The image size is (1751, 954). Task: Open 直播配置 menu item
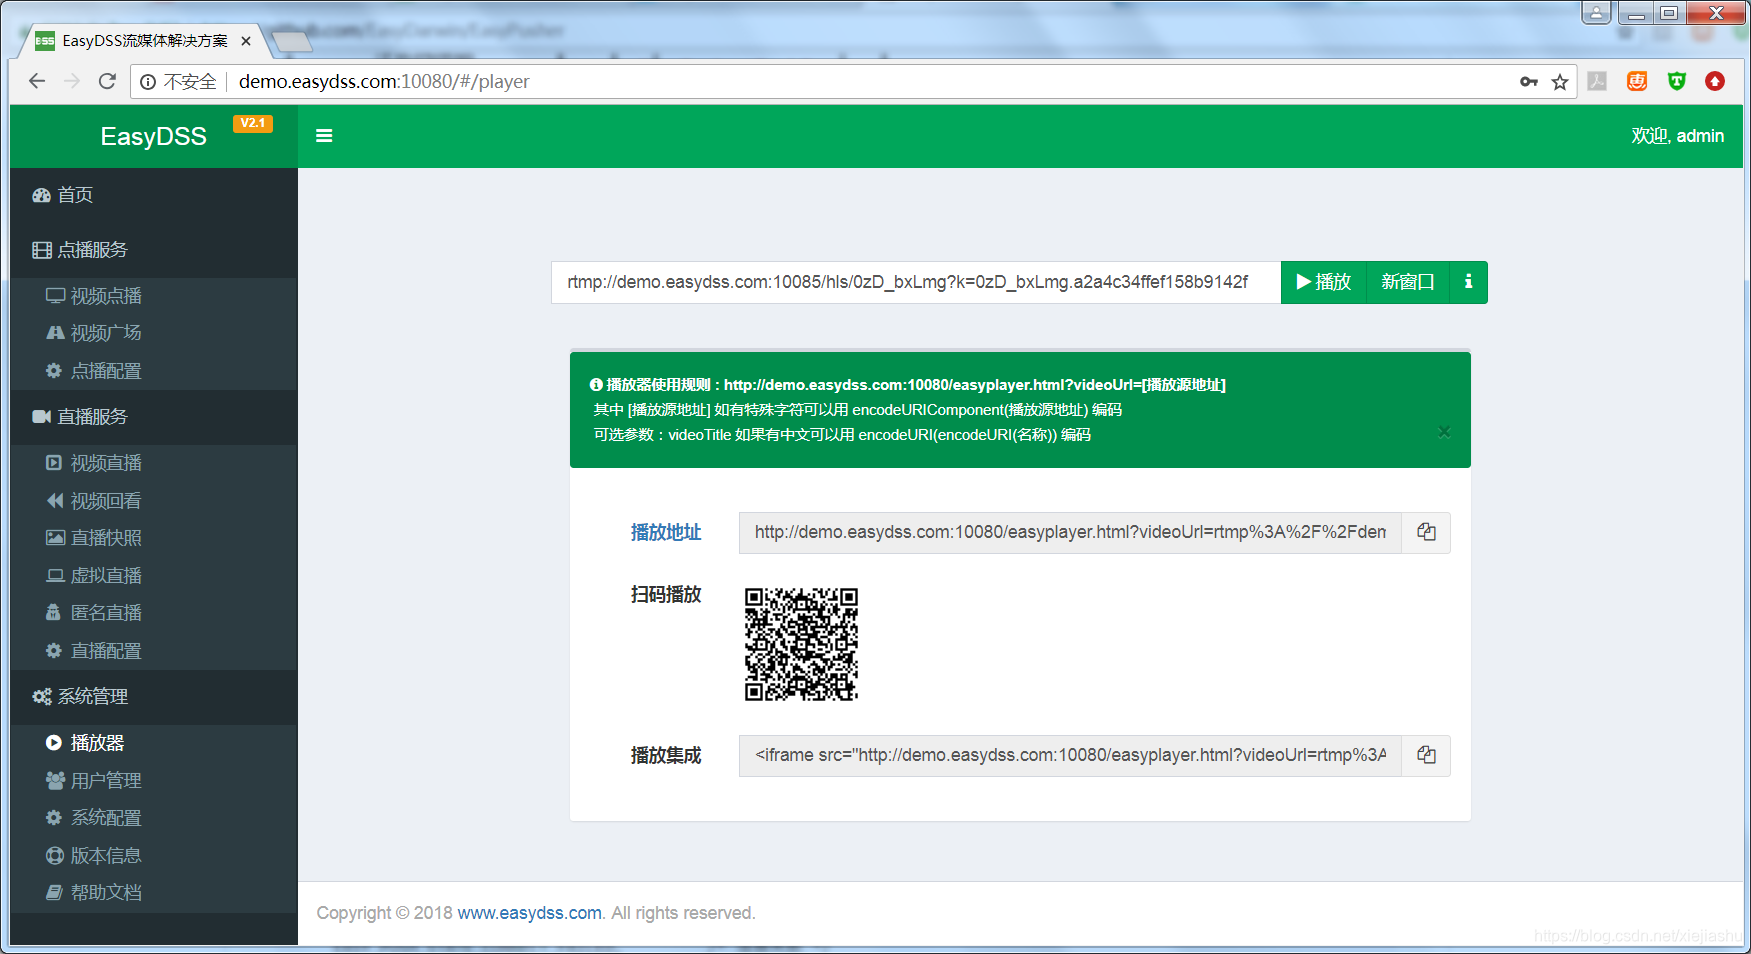click(x=154, y=651)
